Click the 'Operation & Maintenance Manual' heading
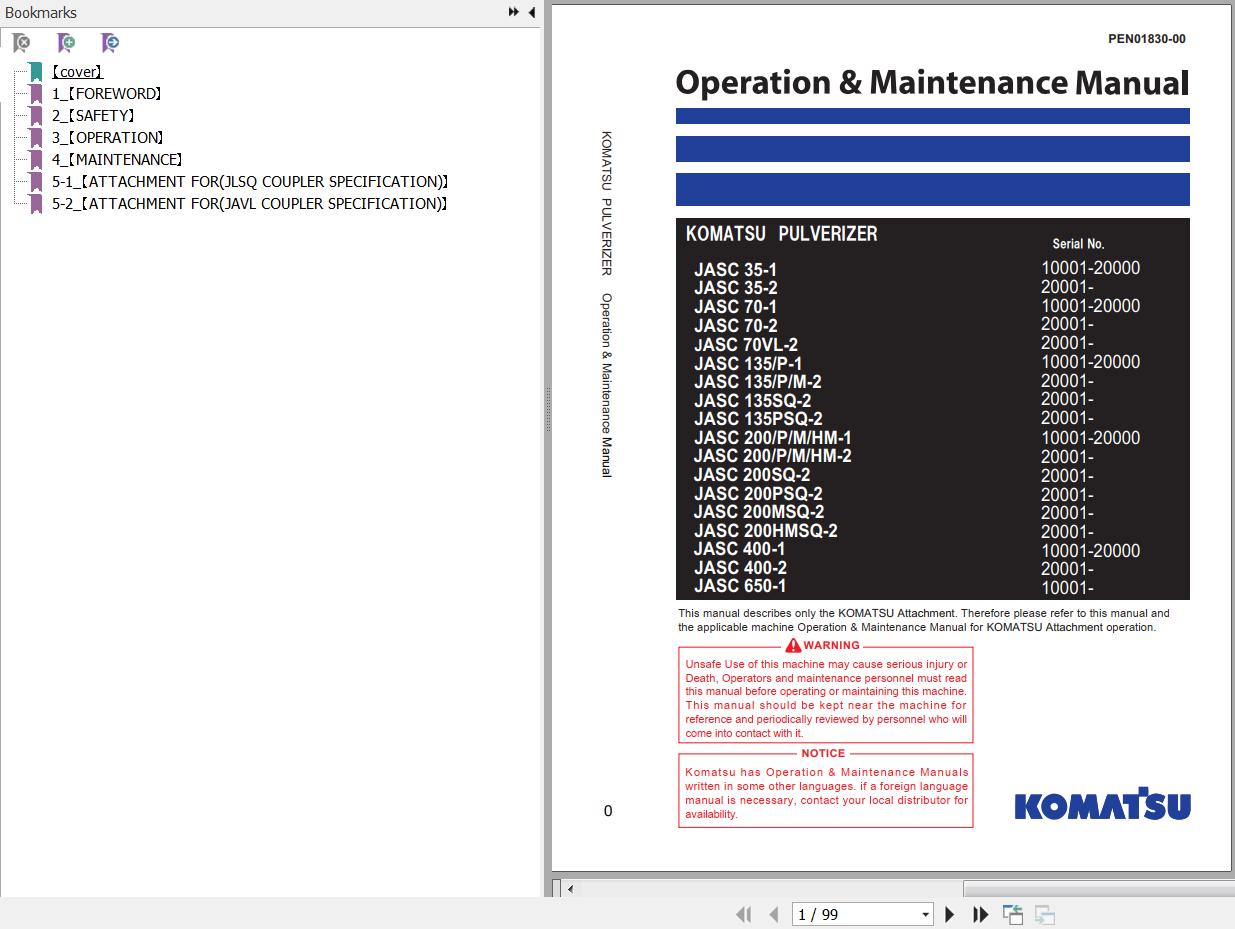The image size is (1235, 929). click(x=932, y=82)
